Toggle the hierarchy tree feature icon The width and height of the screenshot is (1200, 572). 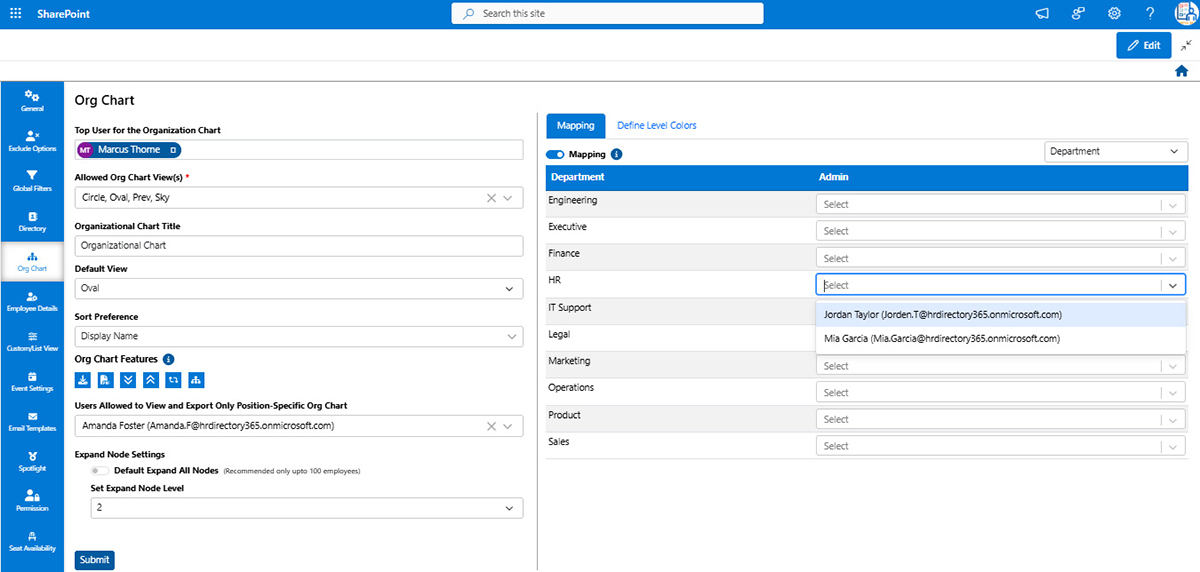tap(196, 380)
